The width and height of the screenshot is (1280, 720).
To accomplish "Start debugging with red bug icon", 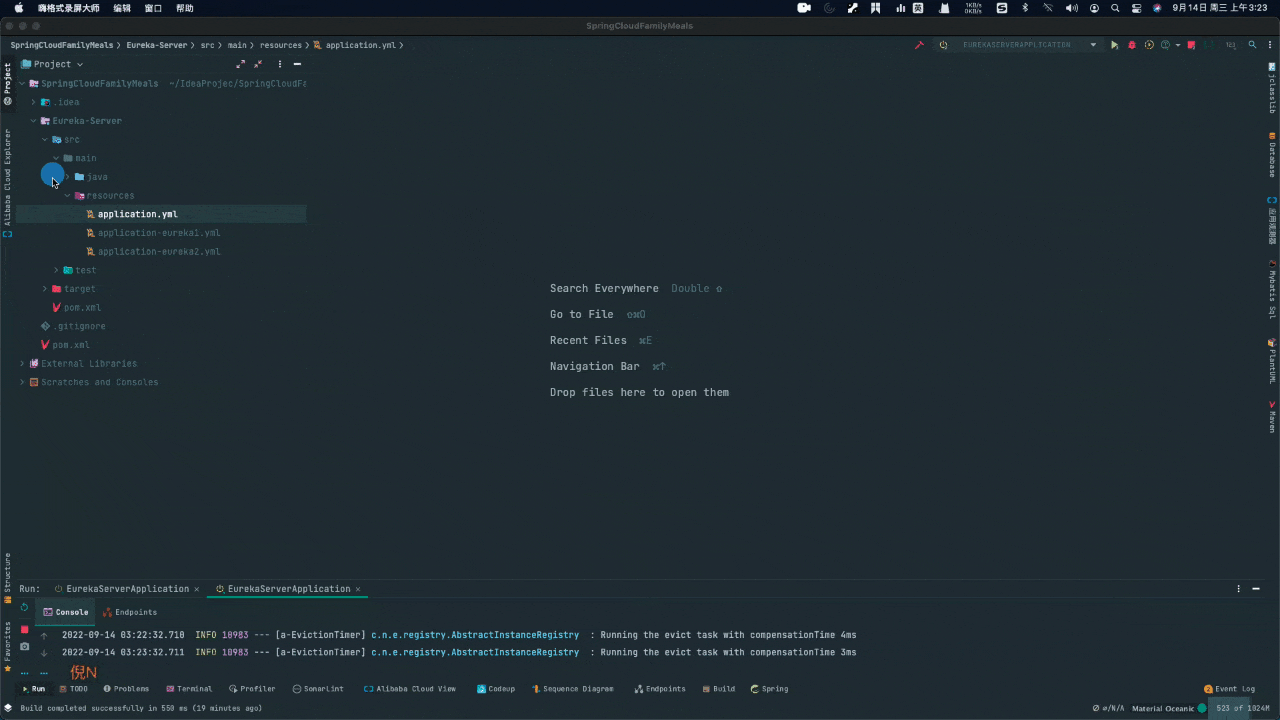I will (1132, 45).
